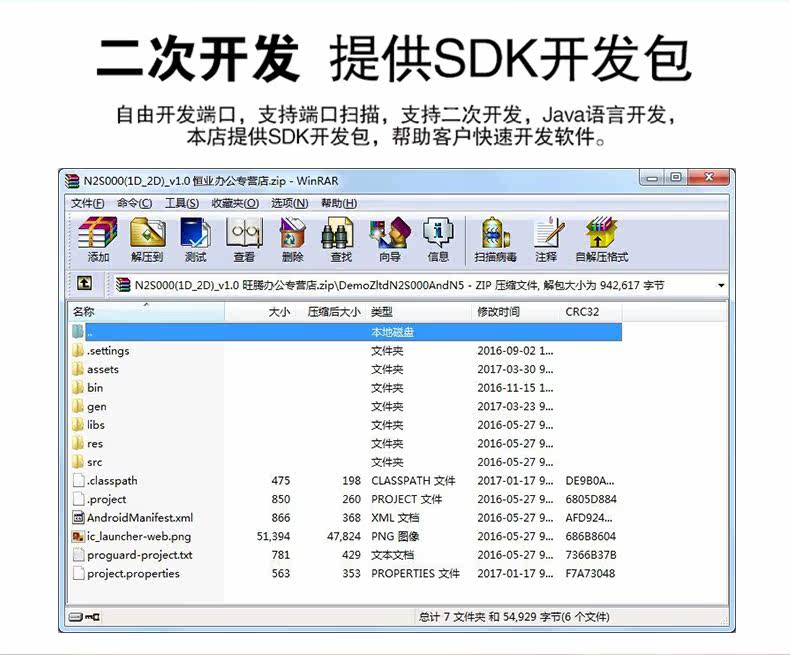Click CRC32 value 7366B37B
The image size is (790, 655).
click(590, 555)
